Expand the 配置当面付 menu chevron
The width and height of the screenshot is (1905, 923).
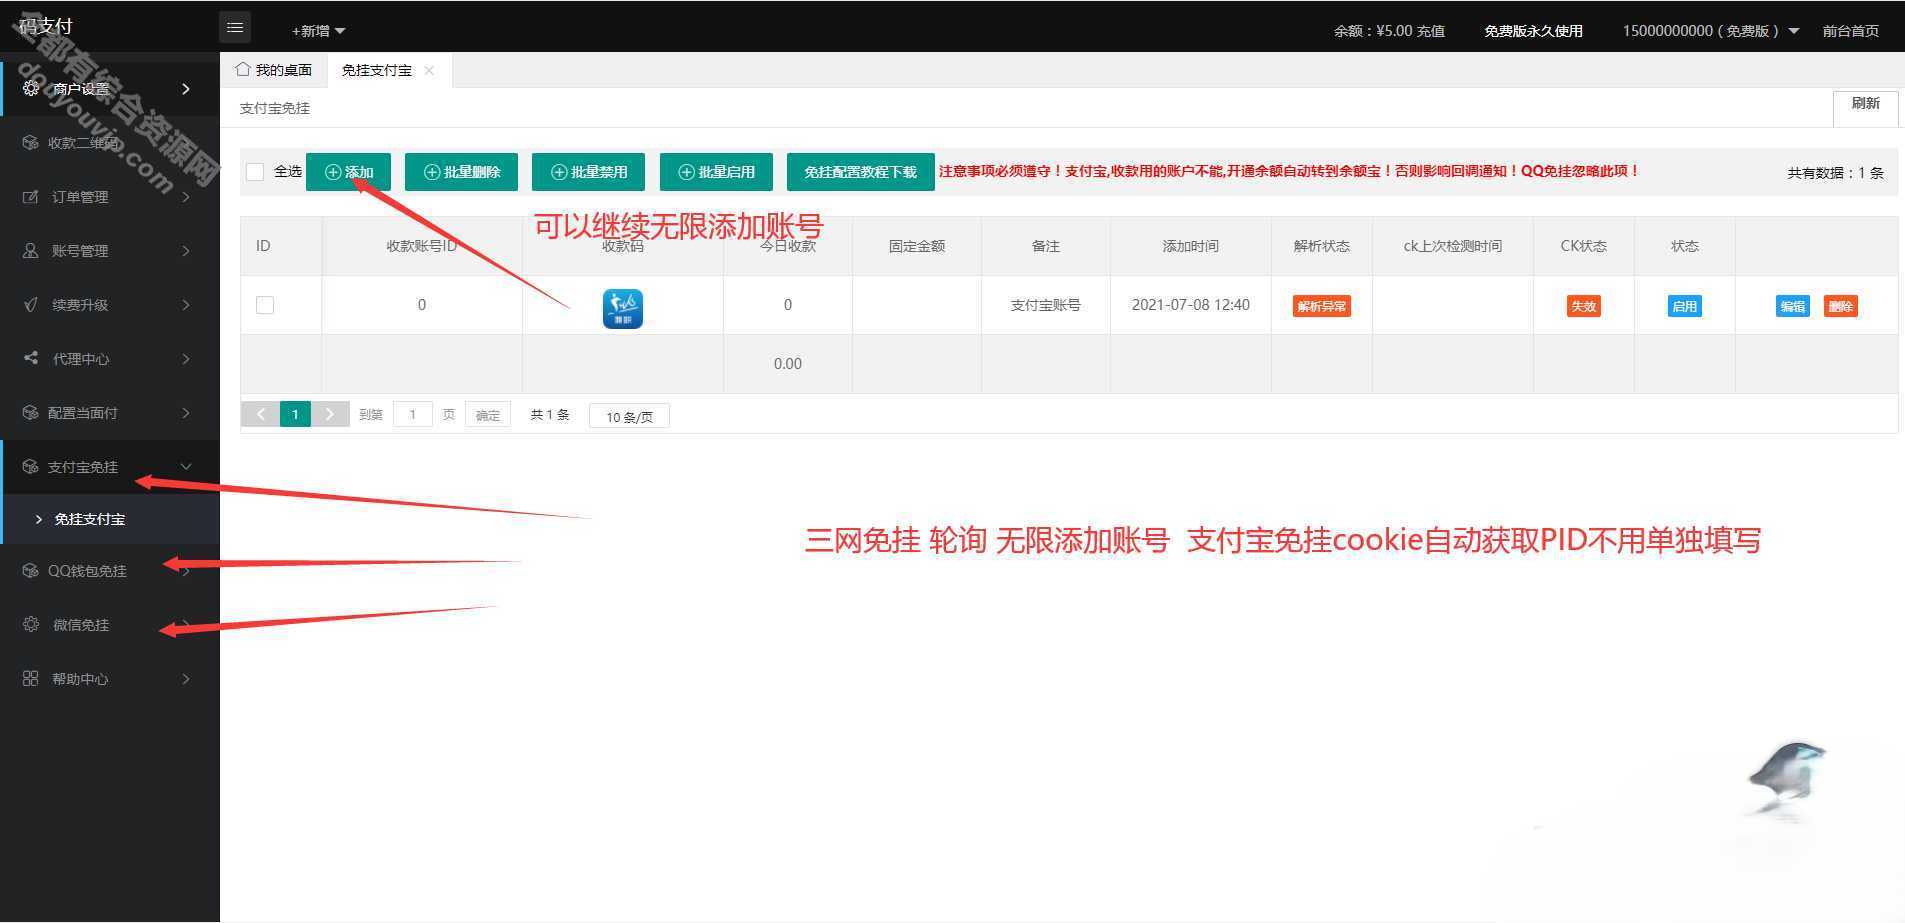coord(186,413)
